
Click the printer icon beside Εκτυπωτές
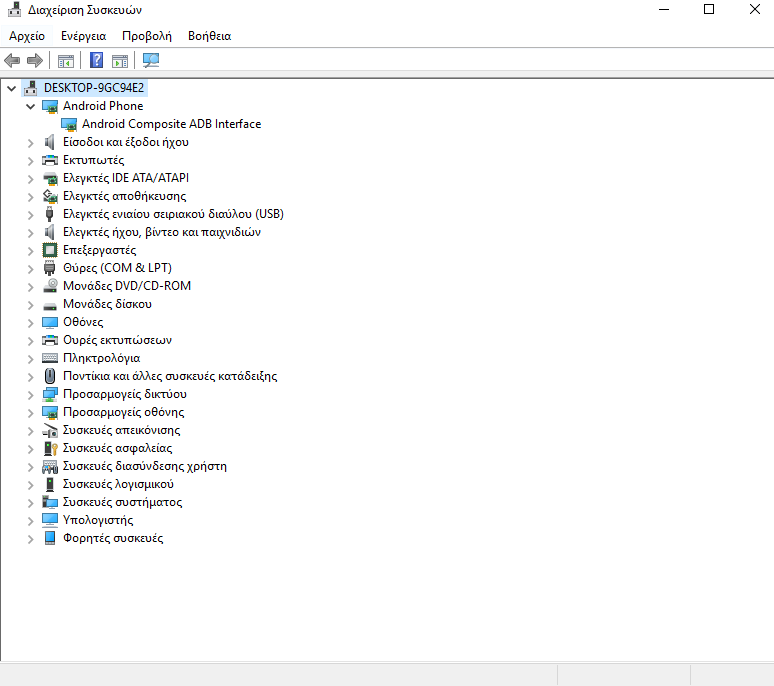point(50,160)
